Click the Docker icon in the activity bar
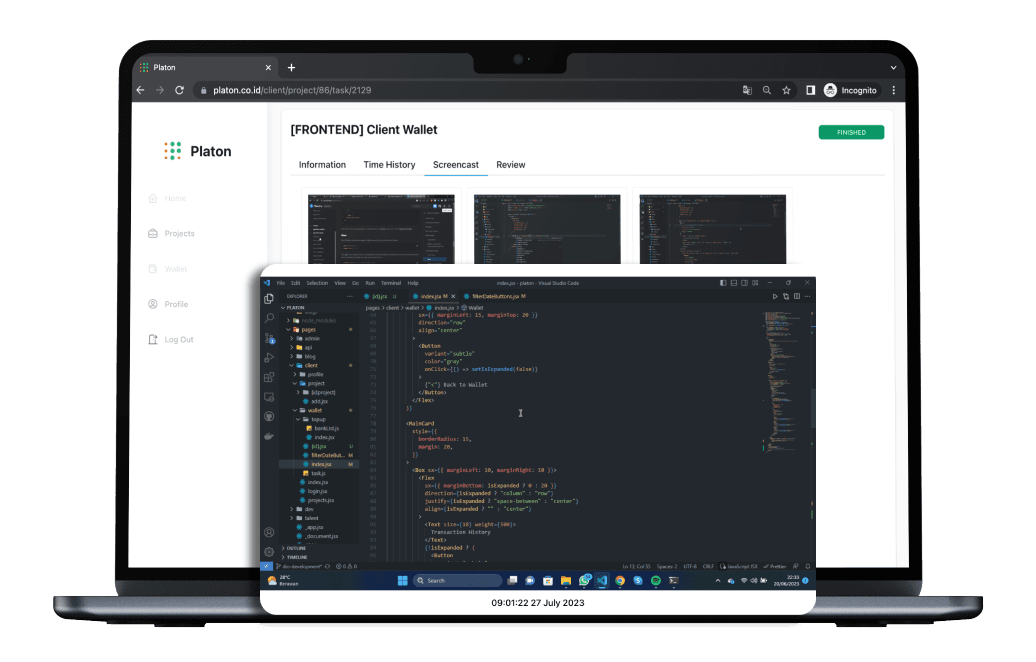 [269, 435]
